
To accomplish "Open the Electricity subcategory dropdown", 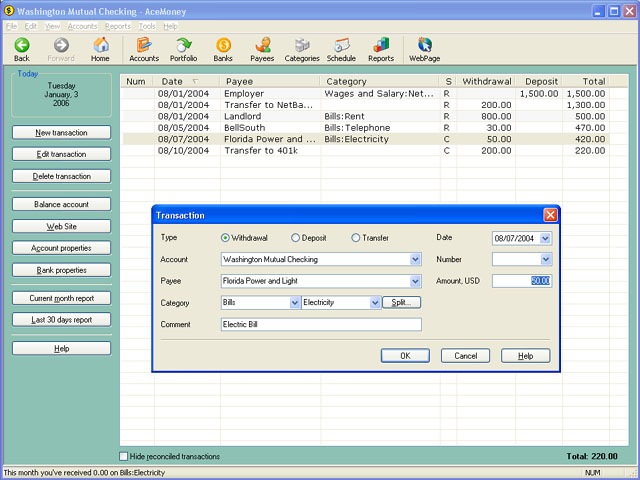I will coord(375,303).
